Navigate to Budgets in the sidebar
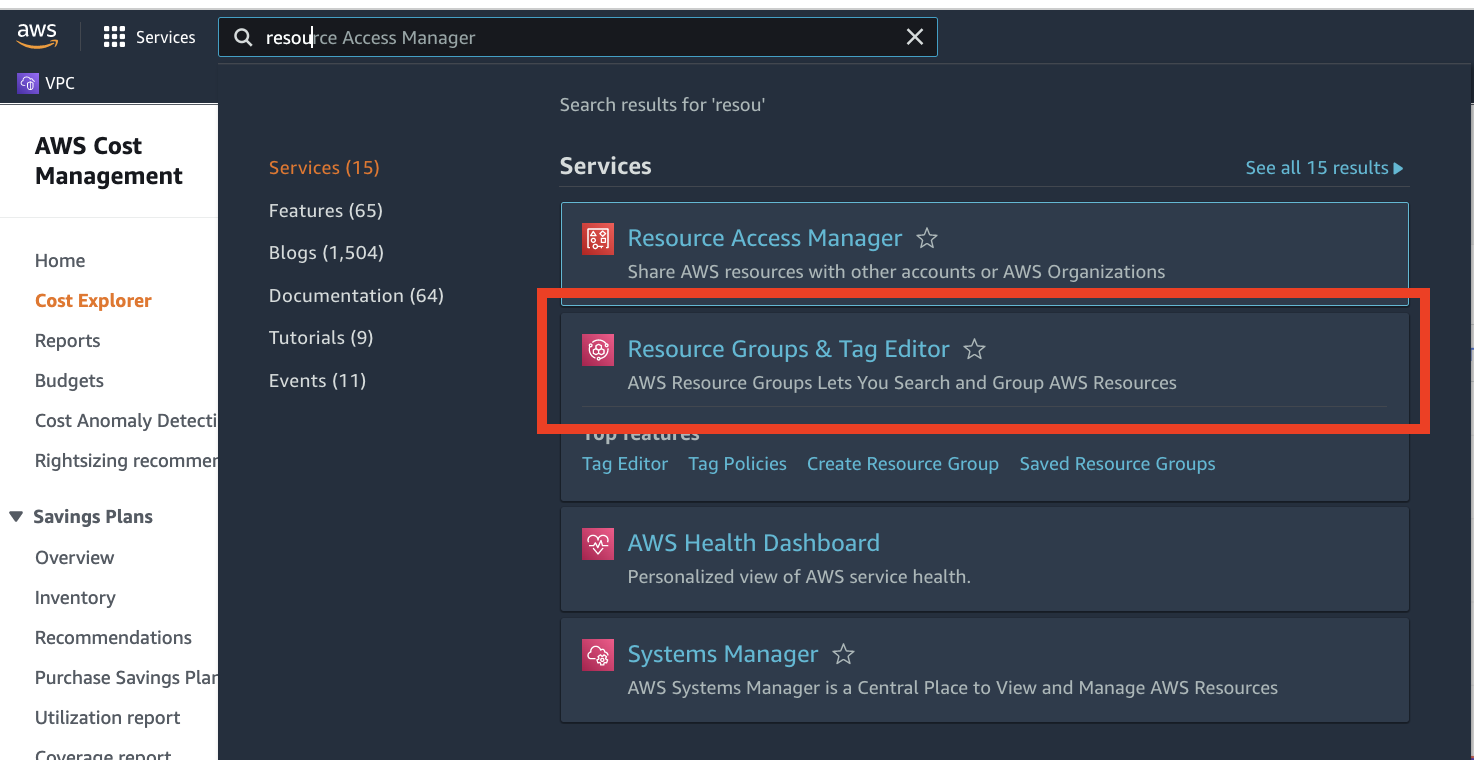Image resolution: width=1474 pixels, height=760 pixels. coord(69,380)
